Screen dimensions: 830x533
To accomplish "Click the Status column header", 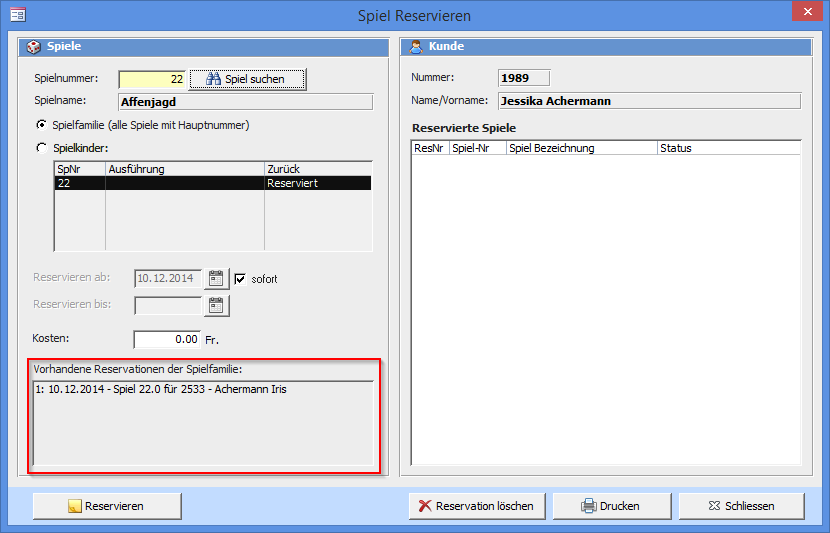I will (x=729, y=148).
